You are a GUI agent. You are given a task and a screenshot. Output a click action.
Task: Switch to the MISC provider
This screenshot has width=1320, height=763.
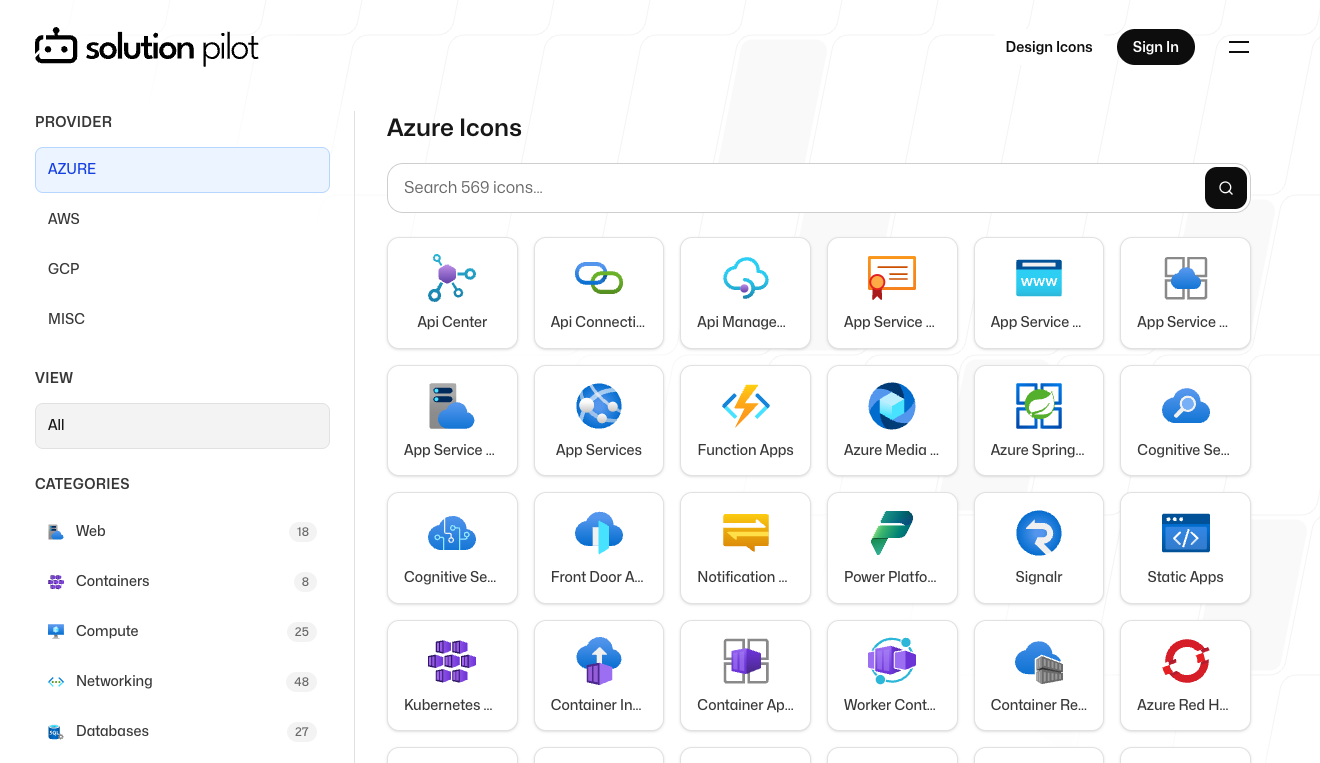(x=182, y=319)
